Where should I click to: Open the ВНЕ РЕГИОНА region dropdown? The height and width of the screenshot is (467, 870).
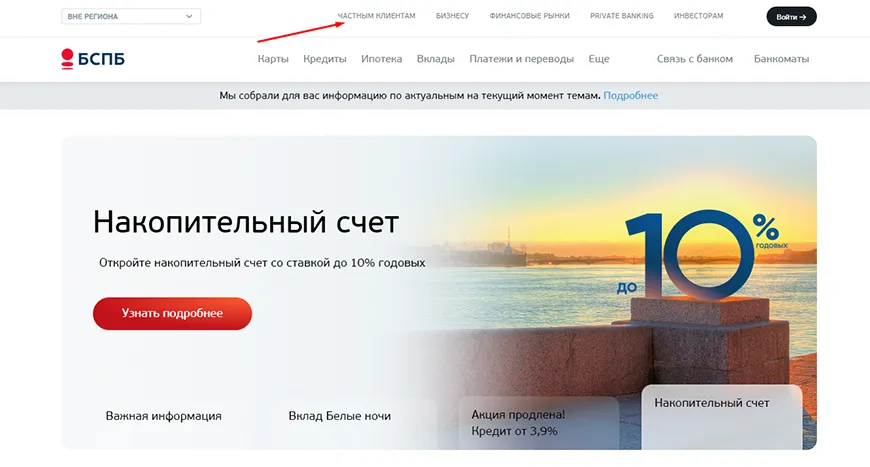click(x=131, y=17)
